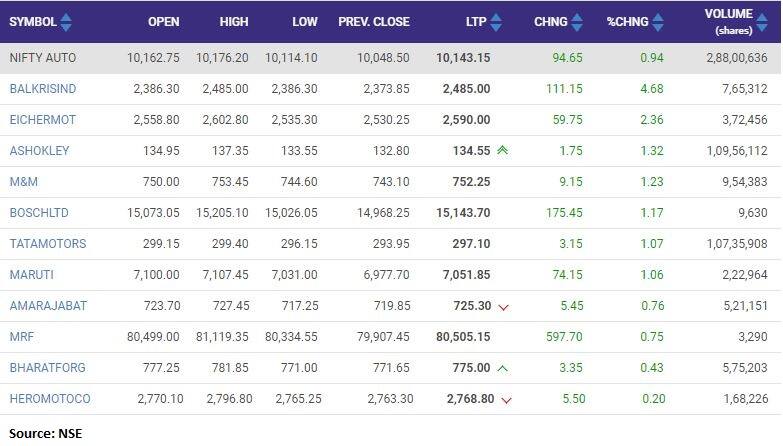Open MRF stock link
The height and width of the screenshot is (446, 783).
tap(21, 337)
